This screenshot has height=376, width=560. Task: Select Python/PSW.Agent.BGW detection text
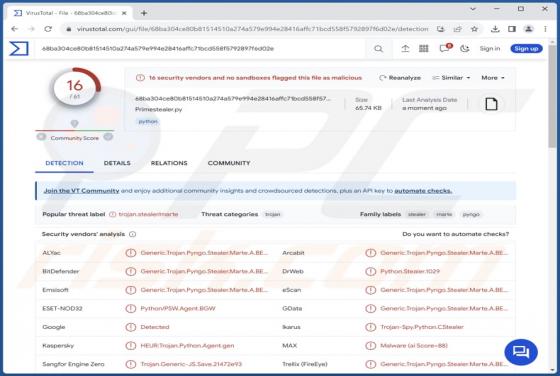pos(178,309)
